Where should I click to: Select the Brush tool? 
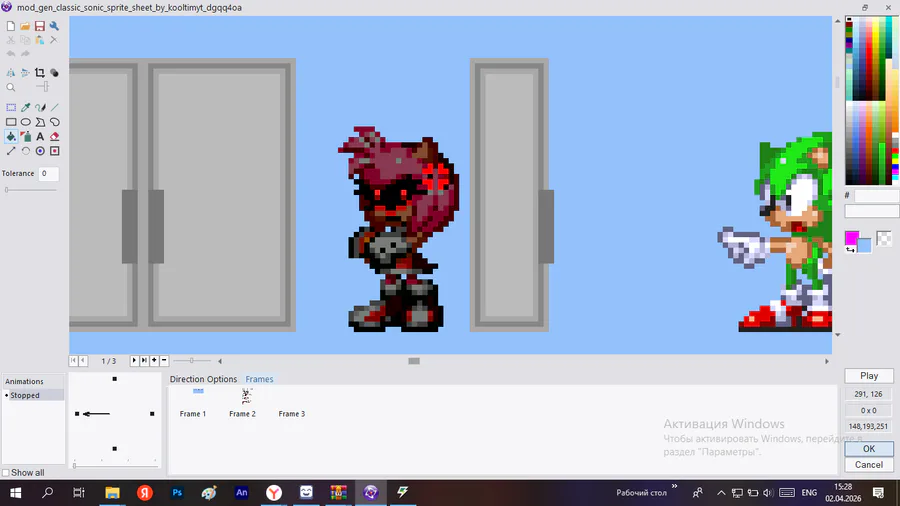pyautogui.click(x=40, y=107)
